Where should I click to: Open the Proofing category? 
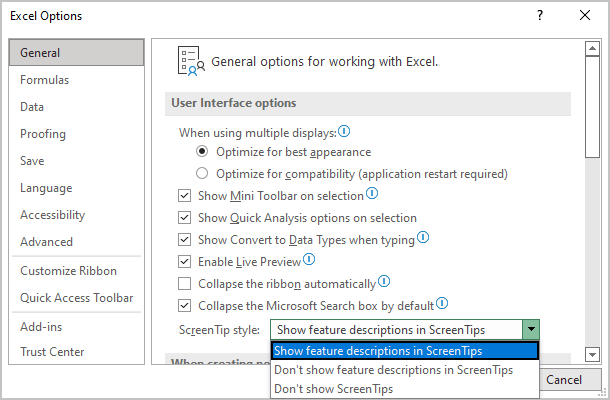tap(77, 134)
